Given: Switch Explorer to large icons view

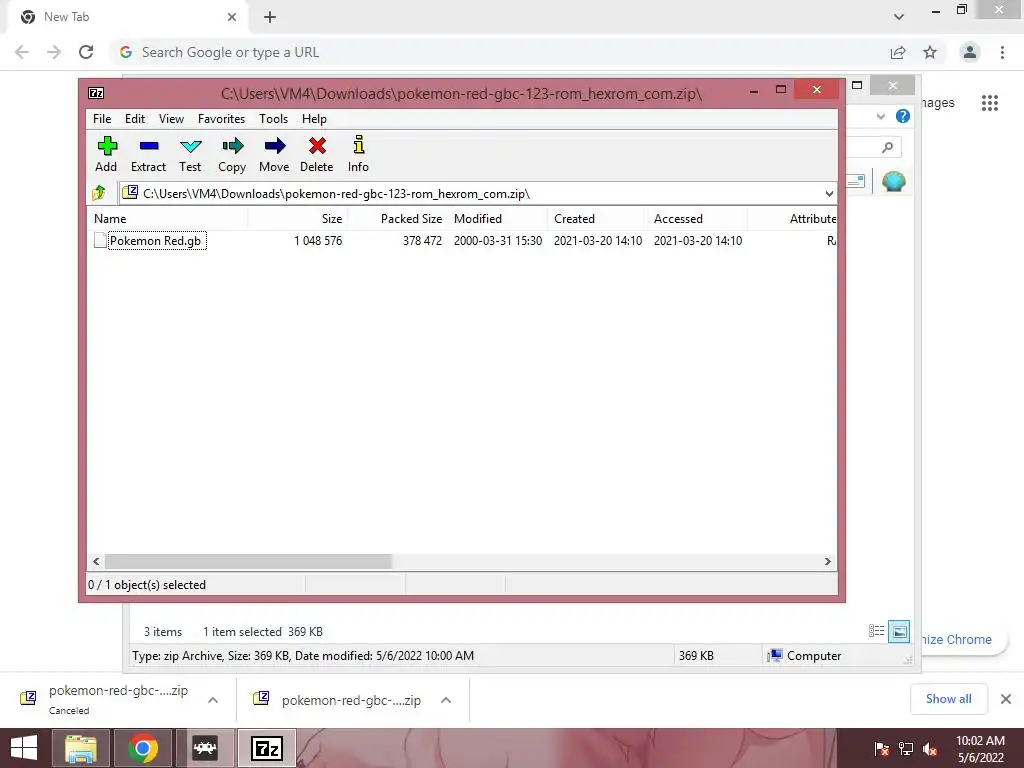Looking at the screenshot, I should coord(899,631).
